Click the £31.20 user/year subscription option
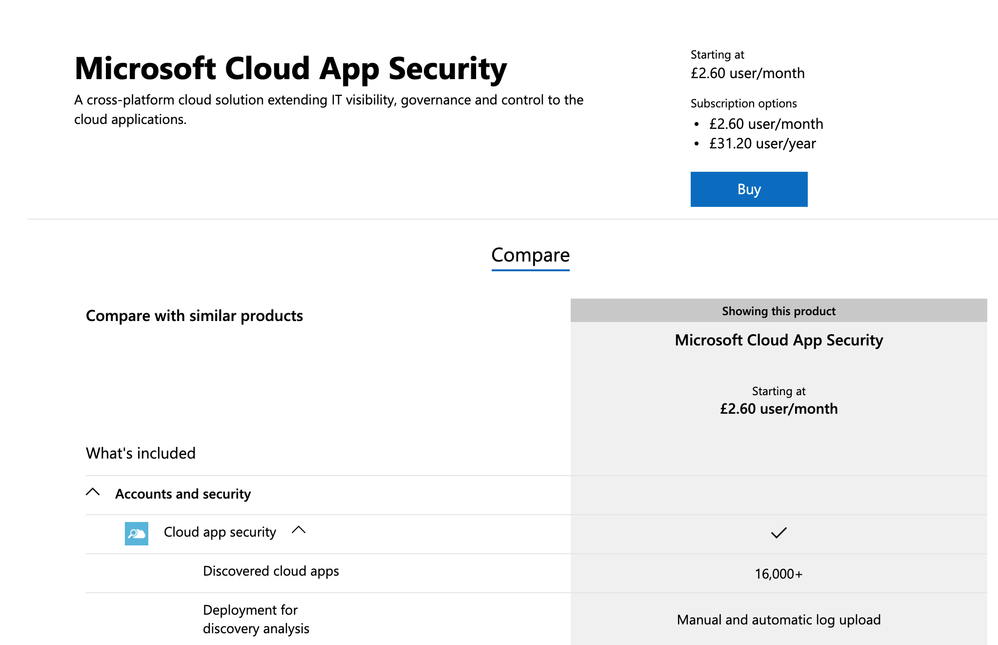This screenshot has height=645, width=998. [762, 143]
